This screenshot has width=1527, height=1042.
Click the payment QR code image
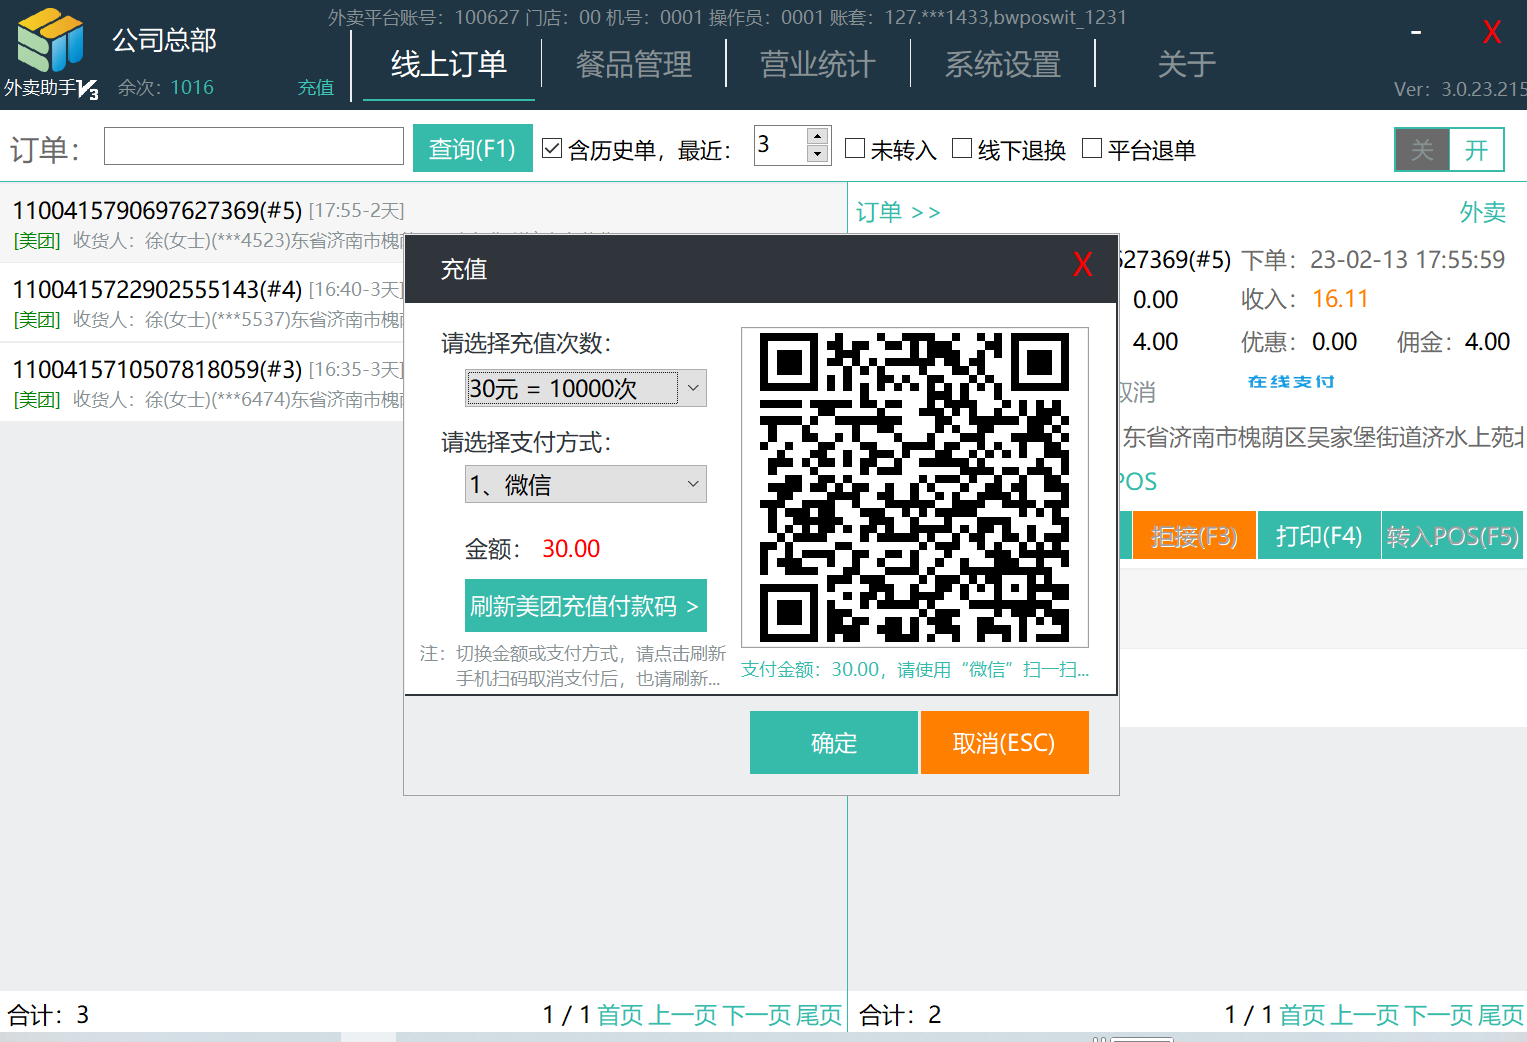(x=915, y=487)
